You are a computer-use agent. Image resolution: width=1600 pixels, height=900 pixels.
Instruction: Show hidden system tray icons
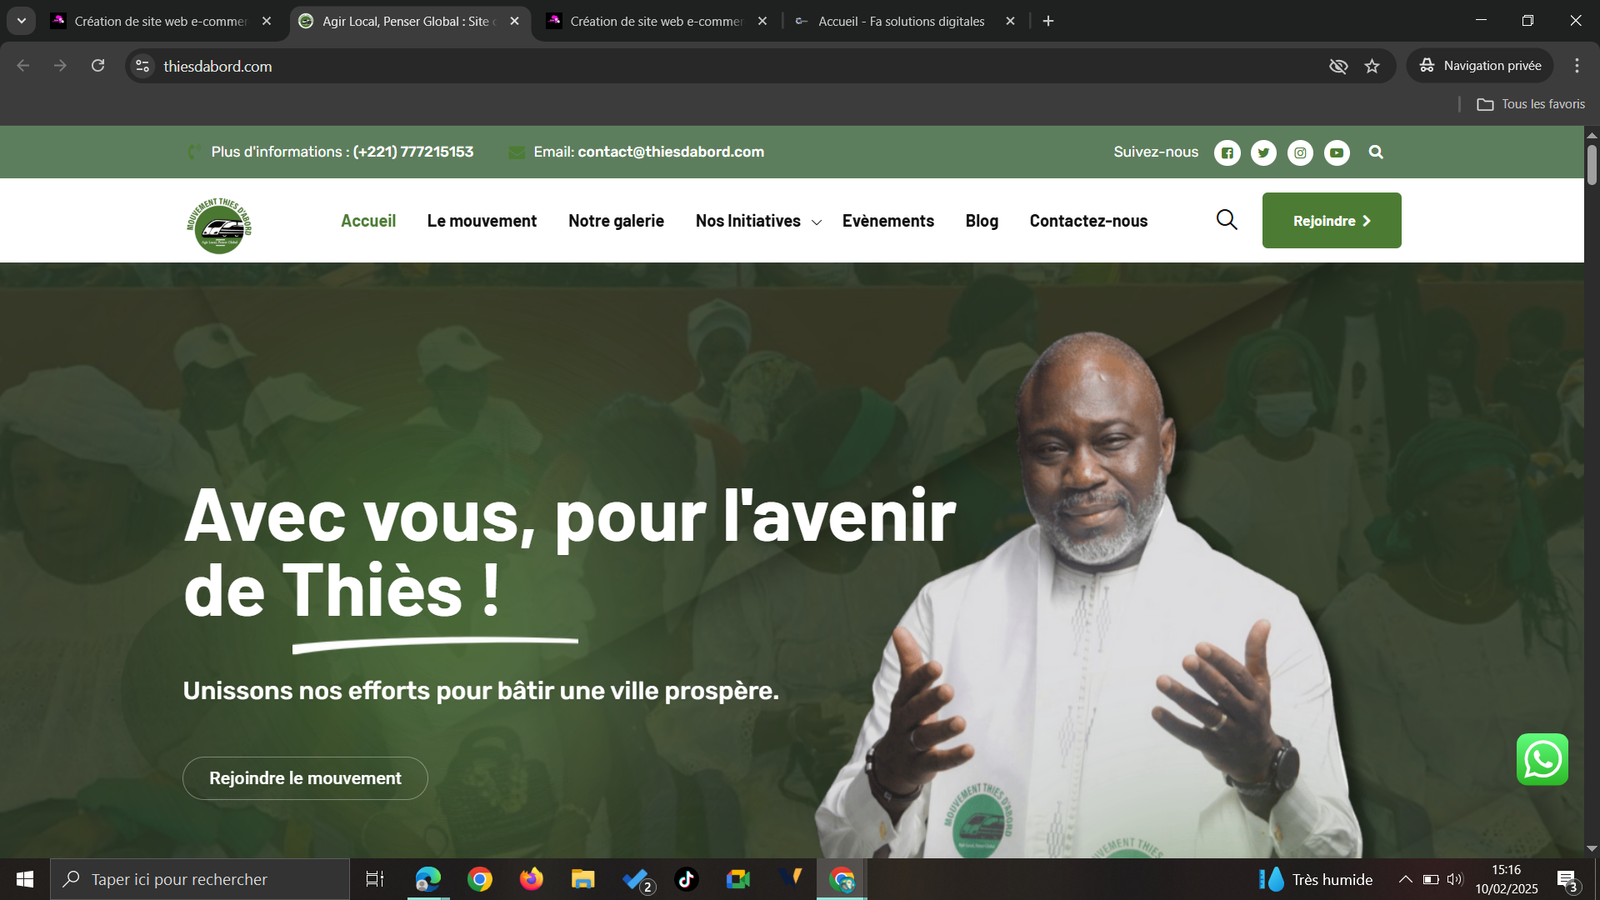pos(1405,880)
